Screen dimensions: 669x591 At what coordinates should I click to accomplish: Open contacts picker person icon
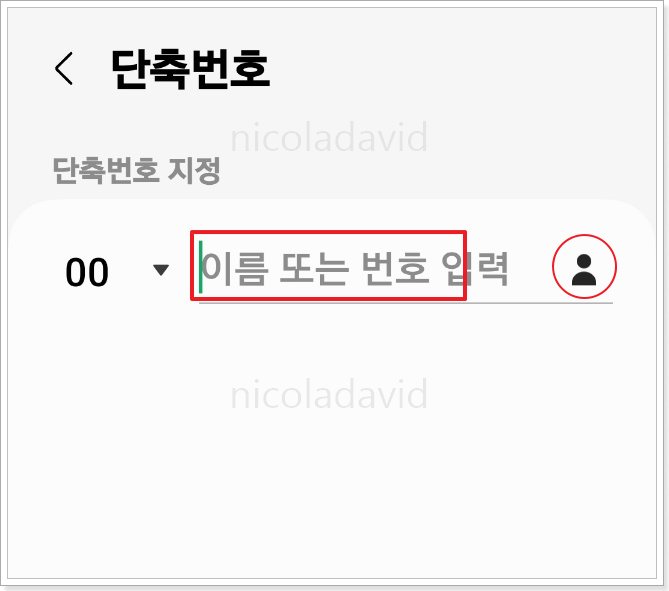tap(584, 270)
